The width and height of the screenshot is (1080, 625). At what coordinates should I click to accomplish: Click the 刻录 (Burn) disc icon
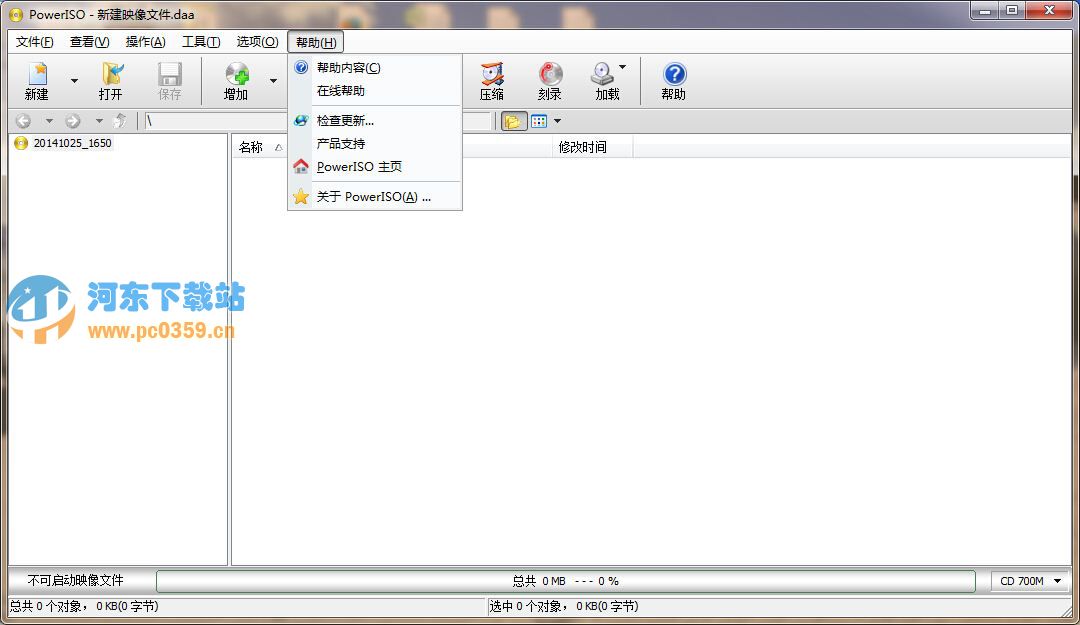click(549, 80)
